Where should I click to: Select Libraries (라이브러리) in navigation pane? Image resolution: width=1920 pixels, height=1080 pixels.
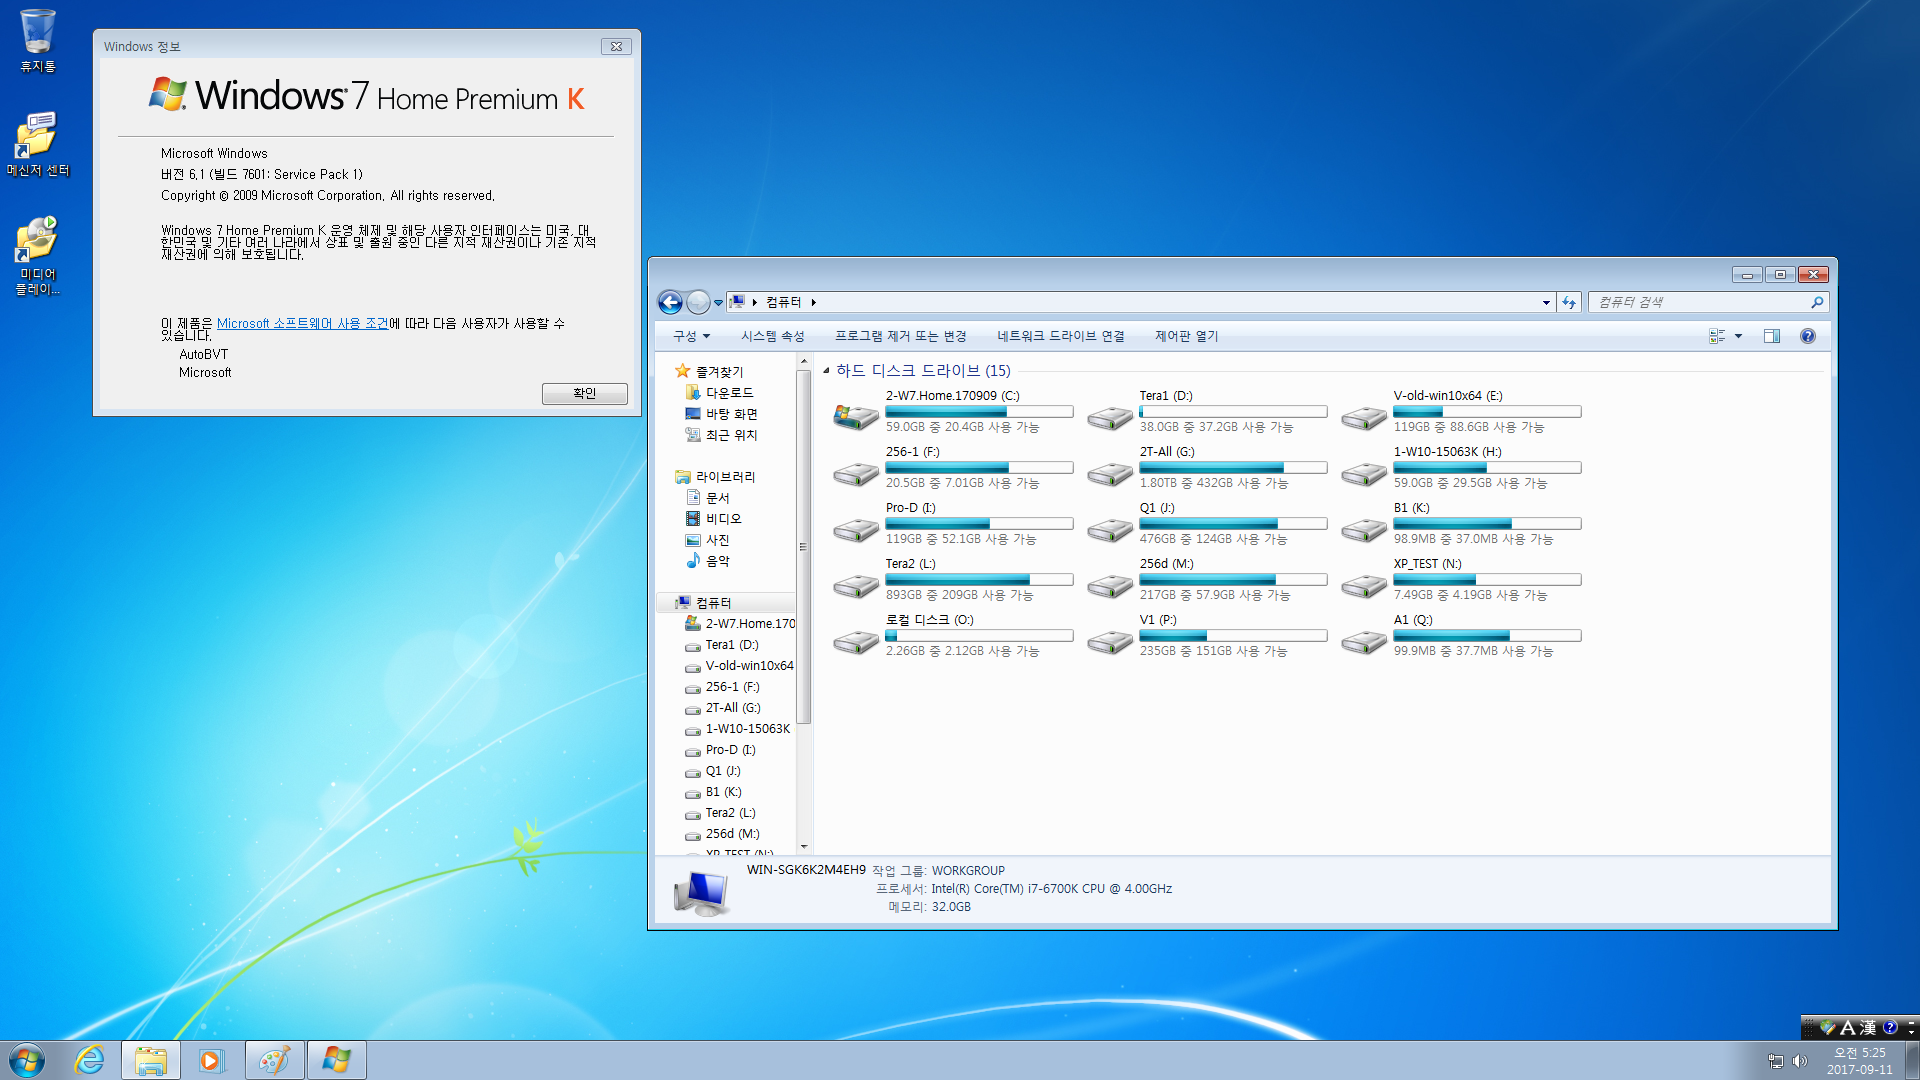[716, 477]
